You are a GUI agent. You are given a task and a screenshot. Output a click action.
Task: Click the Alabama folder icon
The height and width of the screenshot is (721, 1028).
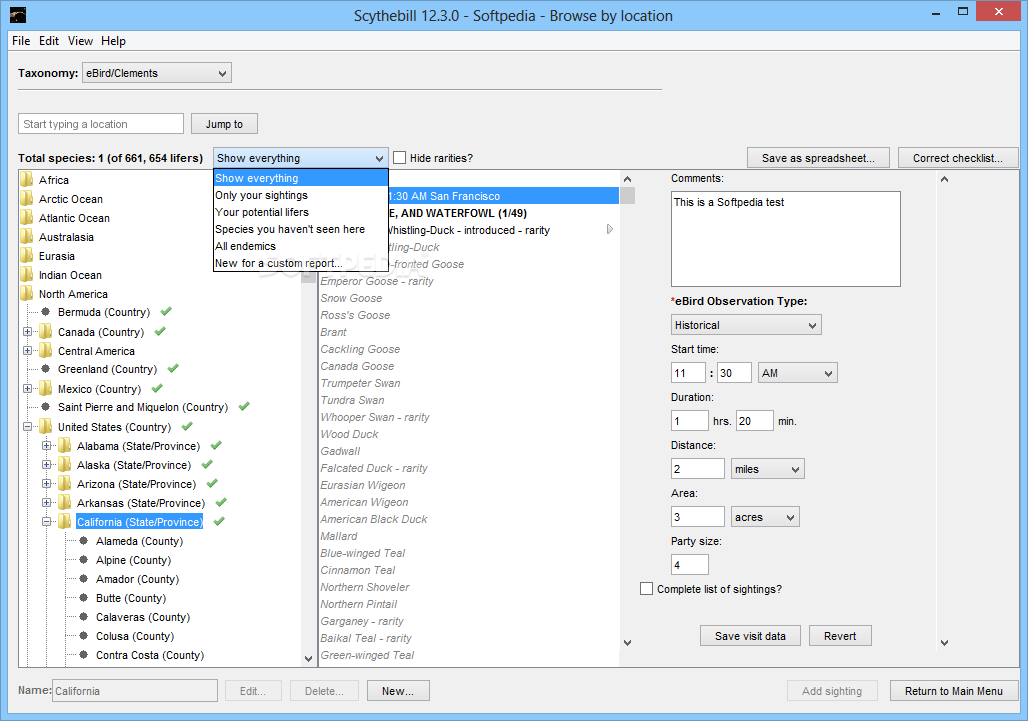pyautogui.click(x=64, y=446)
